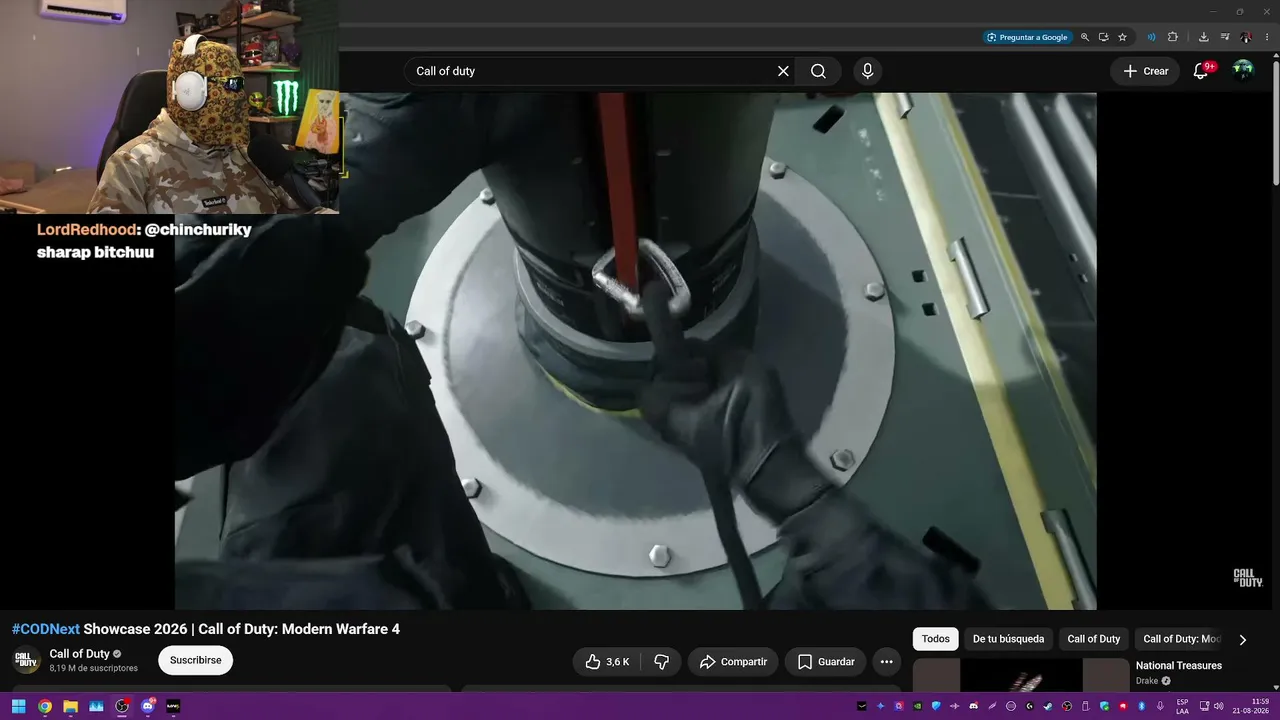Open the Windows Start menu
This screenshot has width=1280, height=720.
(19, 706)
